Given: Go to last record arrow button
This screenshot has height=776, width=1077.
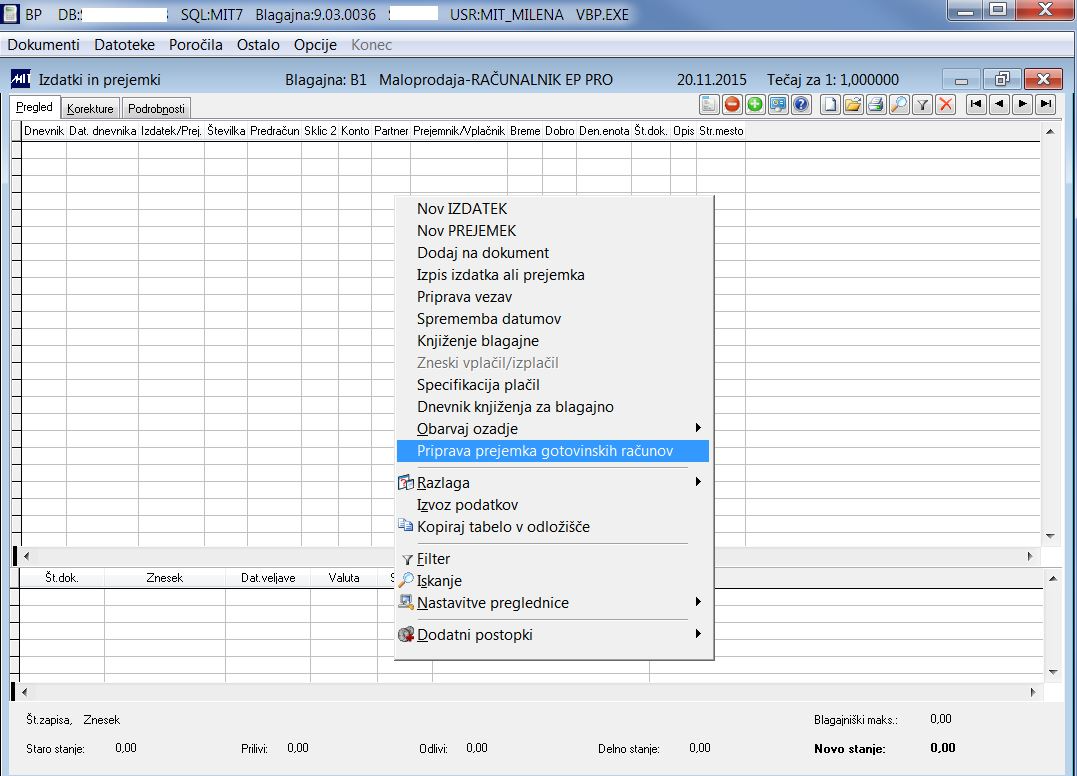Looking at the screenshot, I should coord(1046,104).
